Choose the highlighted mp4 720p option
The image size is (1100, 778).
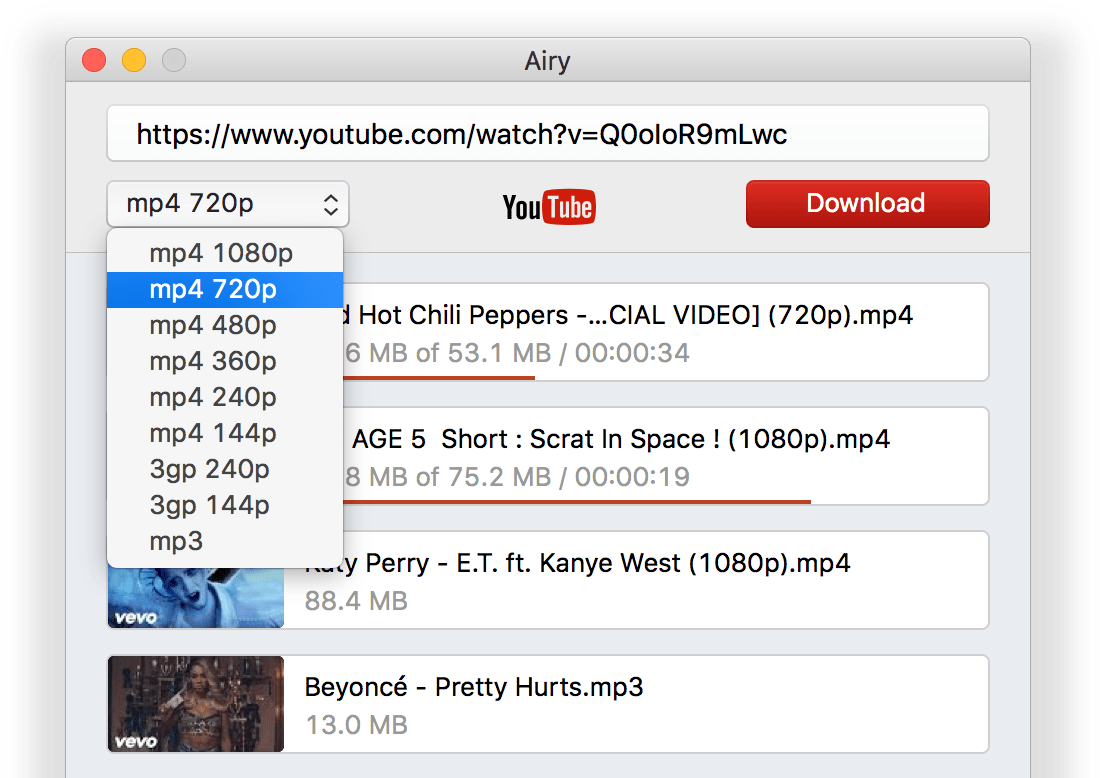pos(222,289)
